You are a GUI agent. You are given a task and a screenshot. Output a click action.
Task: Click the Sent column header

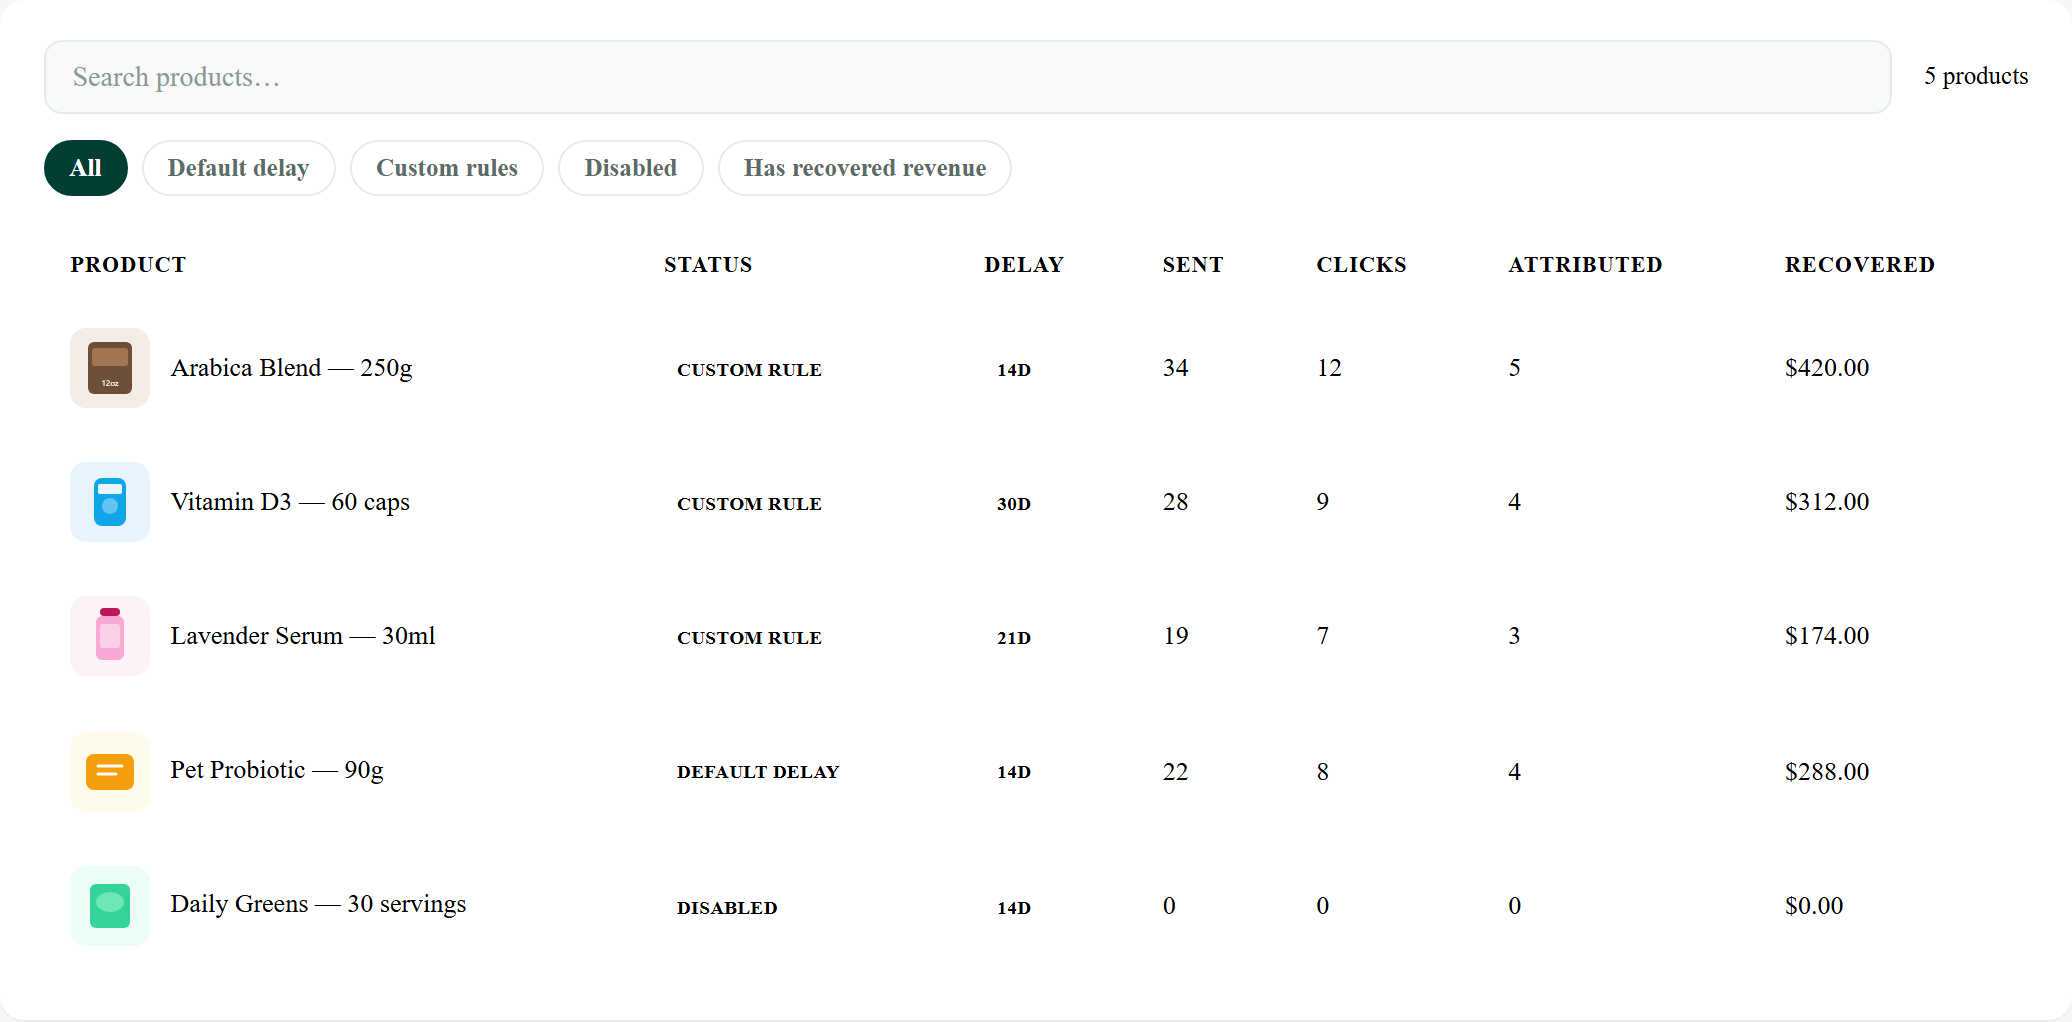[1193, 265]
